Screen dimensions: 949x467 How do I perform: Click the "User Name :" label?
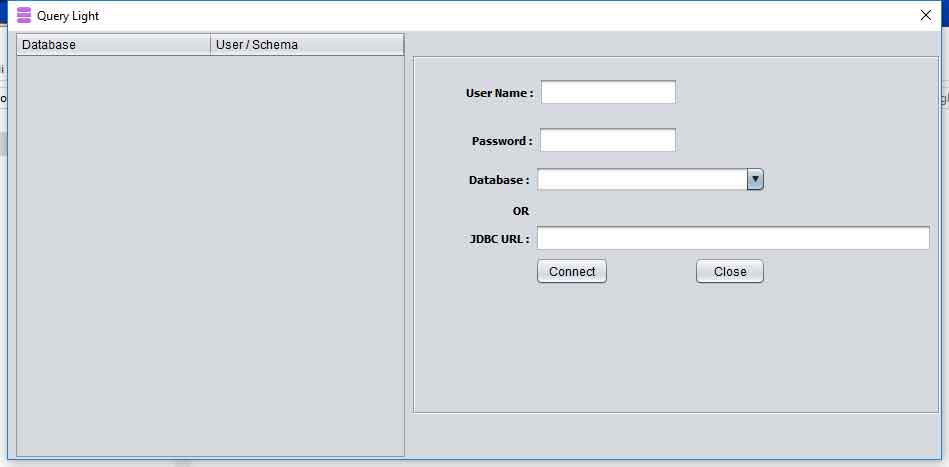[x=499, y=93]
